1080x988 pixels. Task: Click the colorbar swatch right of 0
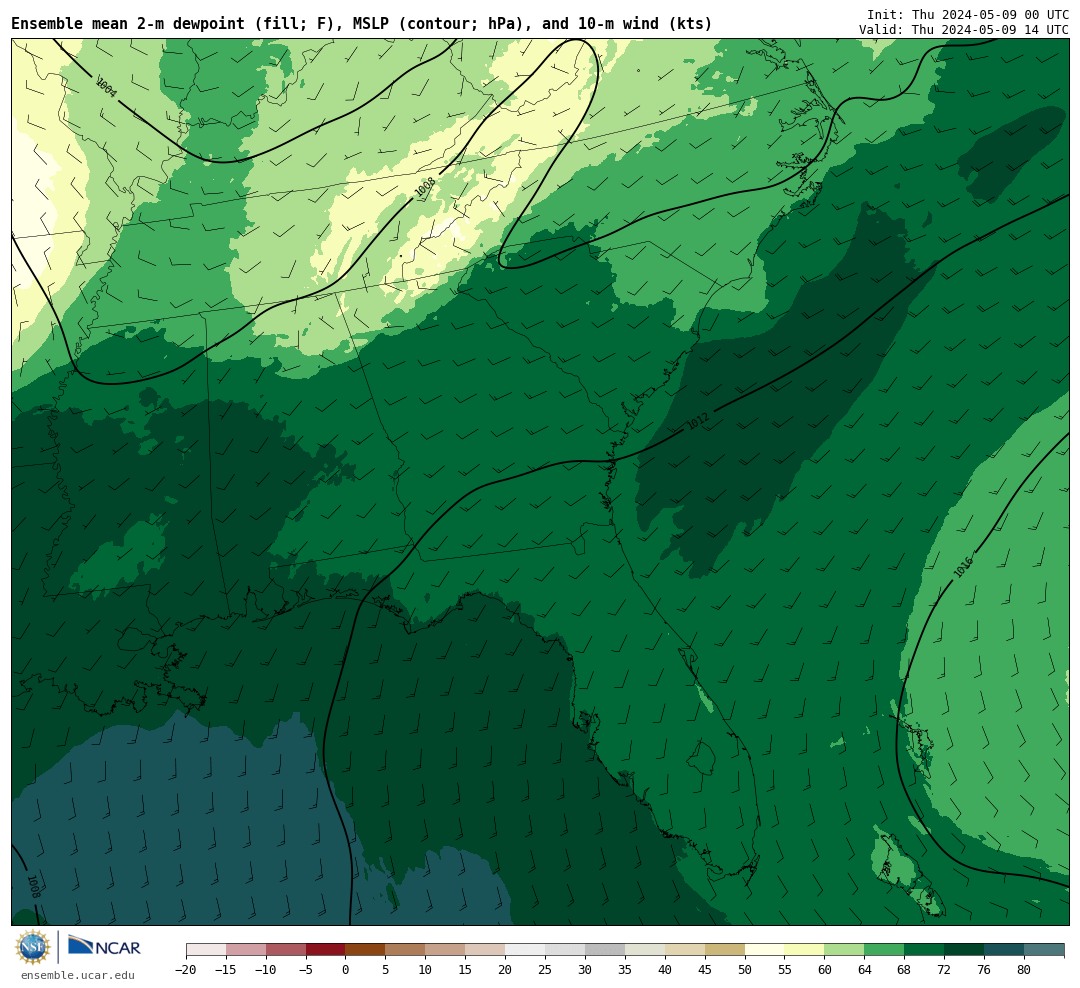click(x=365, y=950)
